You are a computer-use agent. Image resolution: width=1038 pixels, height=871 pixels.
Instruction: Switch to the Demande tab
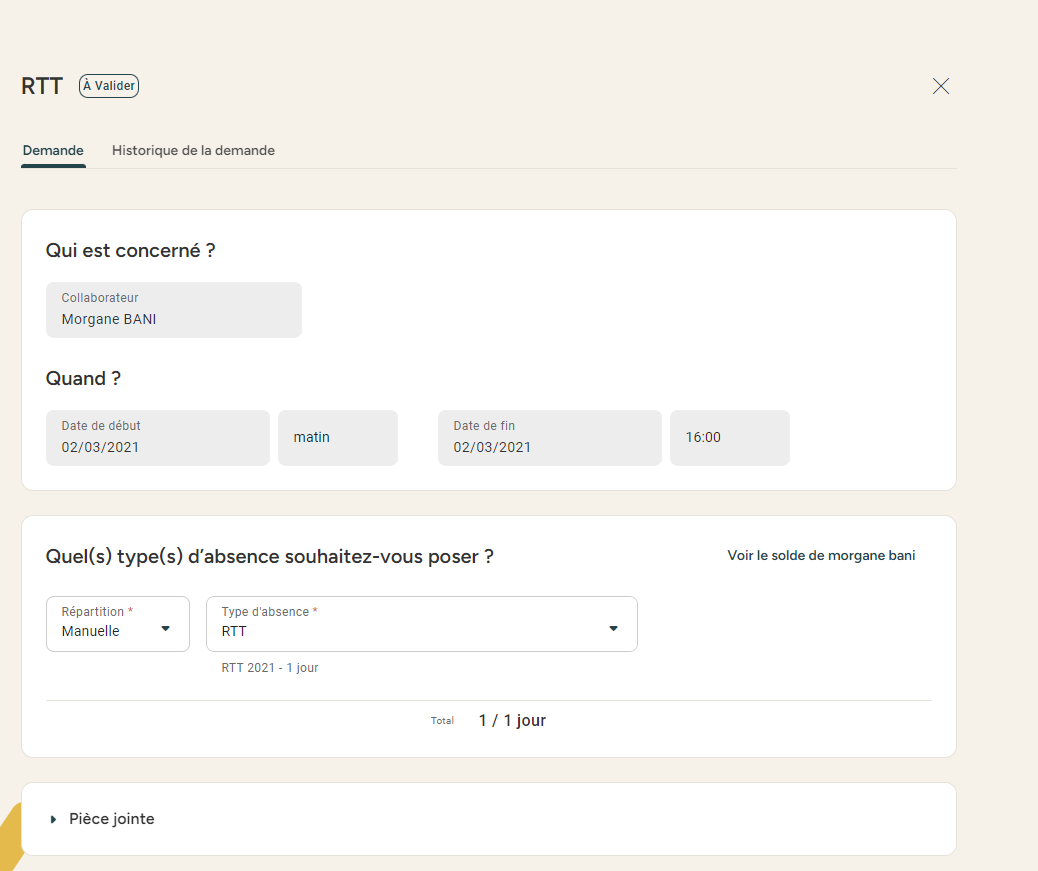53,150
